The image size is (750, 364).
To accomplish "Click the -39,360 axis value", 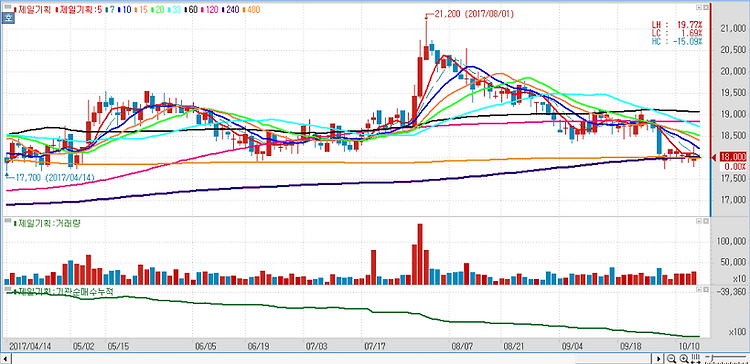I will 731,292.
